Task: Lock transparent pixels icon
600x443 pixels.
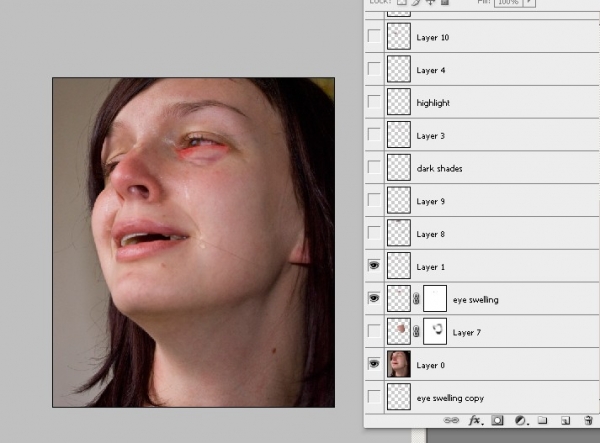Action: 401,2
